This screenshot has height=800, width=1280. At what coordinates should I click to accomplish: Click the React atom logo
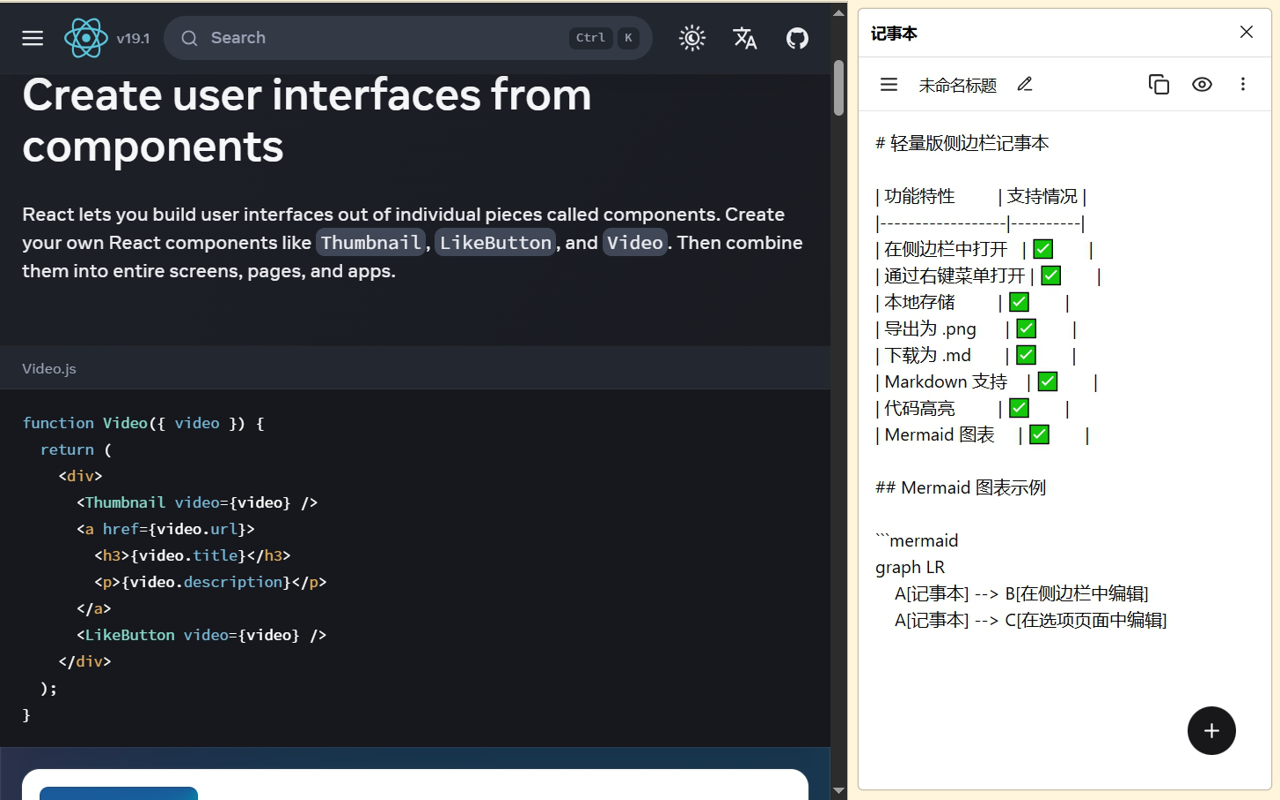[x=86, y=38]
